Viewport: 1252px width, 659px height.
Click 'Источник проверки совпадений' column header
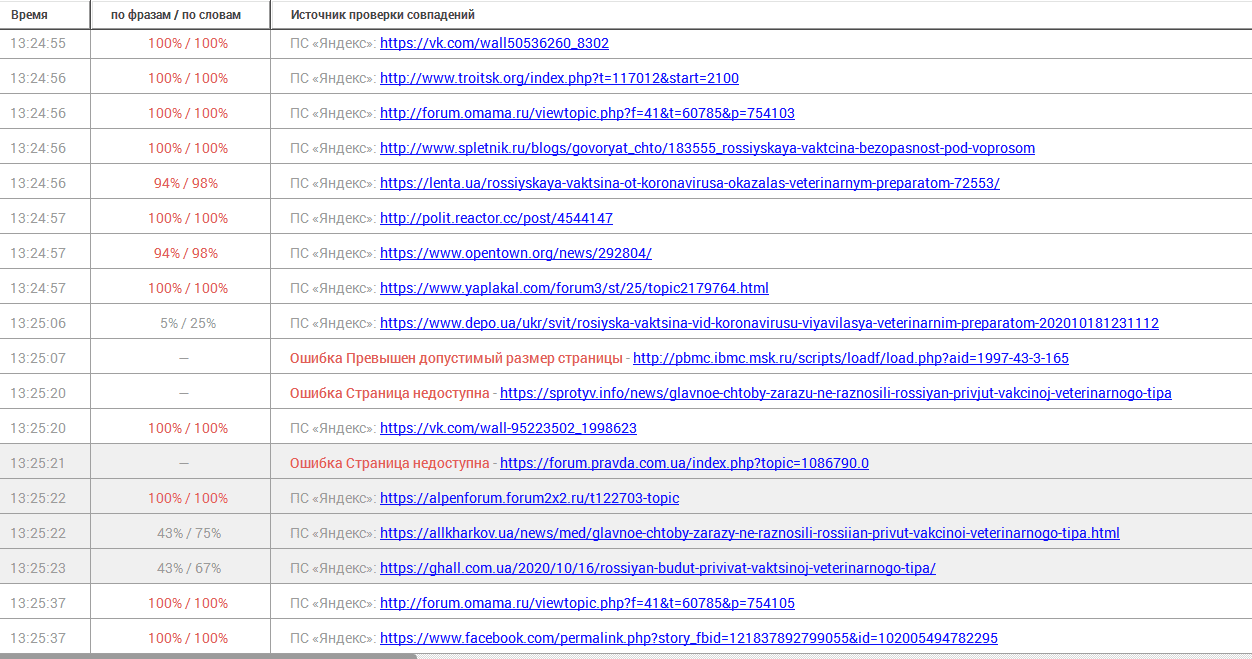point(383,15)
